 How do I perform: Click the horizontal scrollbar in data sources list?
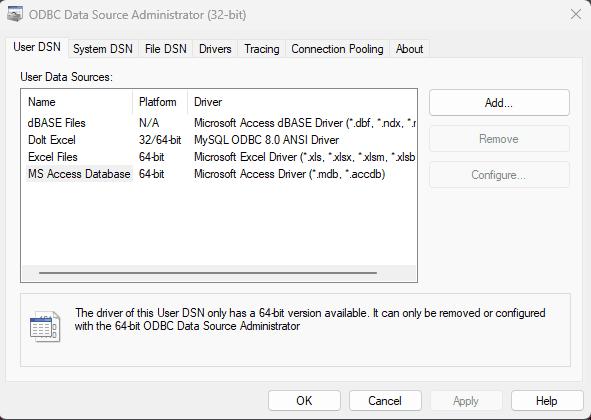(x=208, y=273)
